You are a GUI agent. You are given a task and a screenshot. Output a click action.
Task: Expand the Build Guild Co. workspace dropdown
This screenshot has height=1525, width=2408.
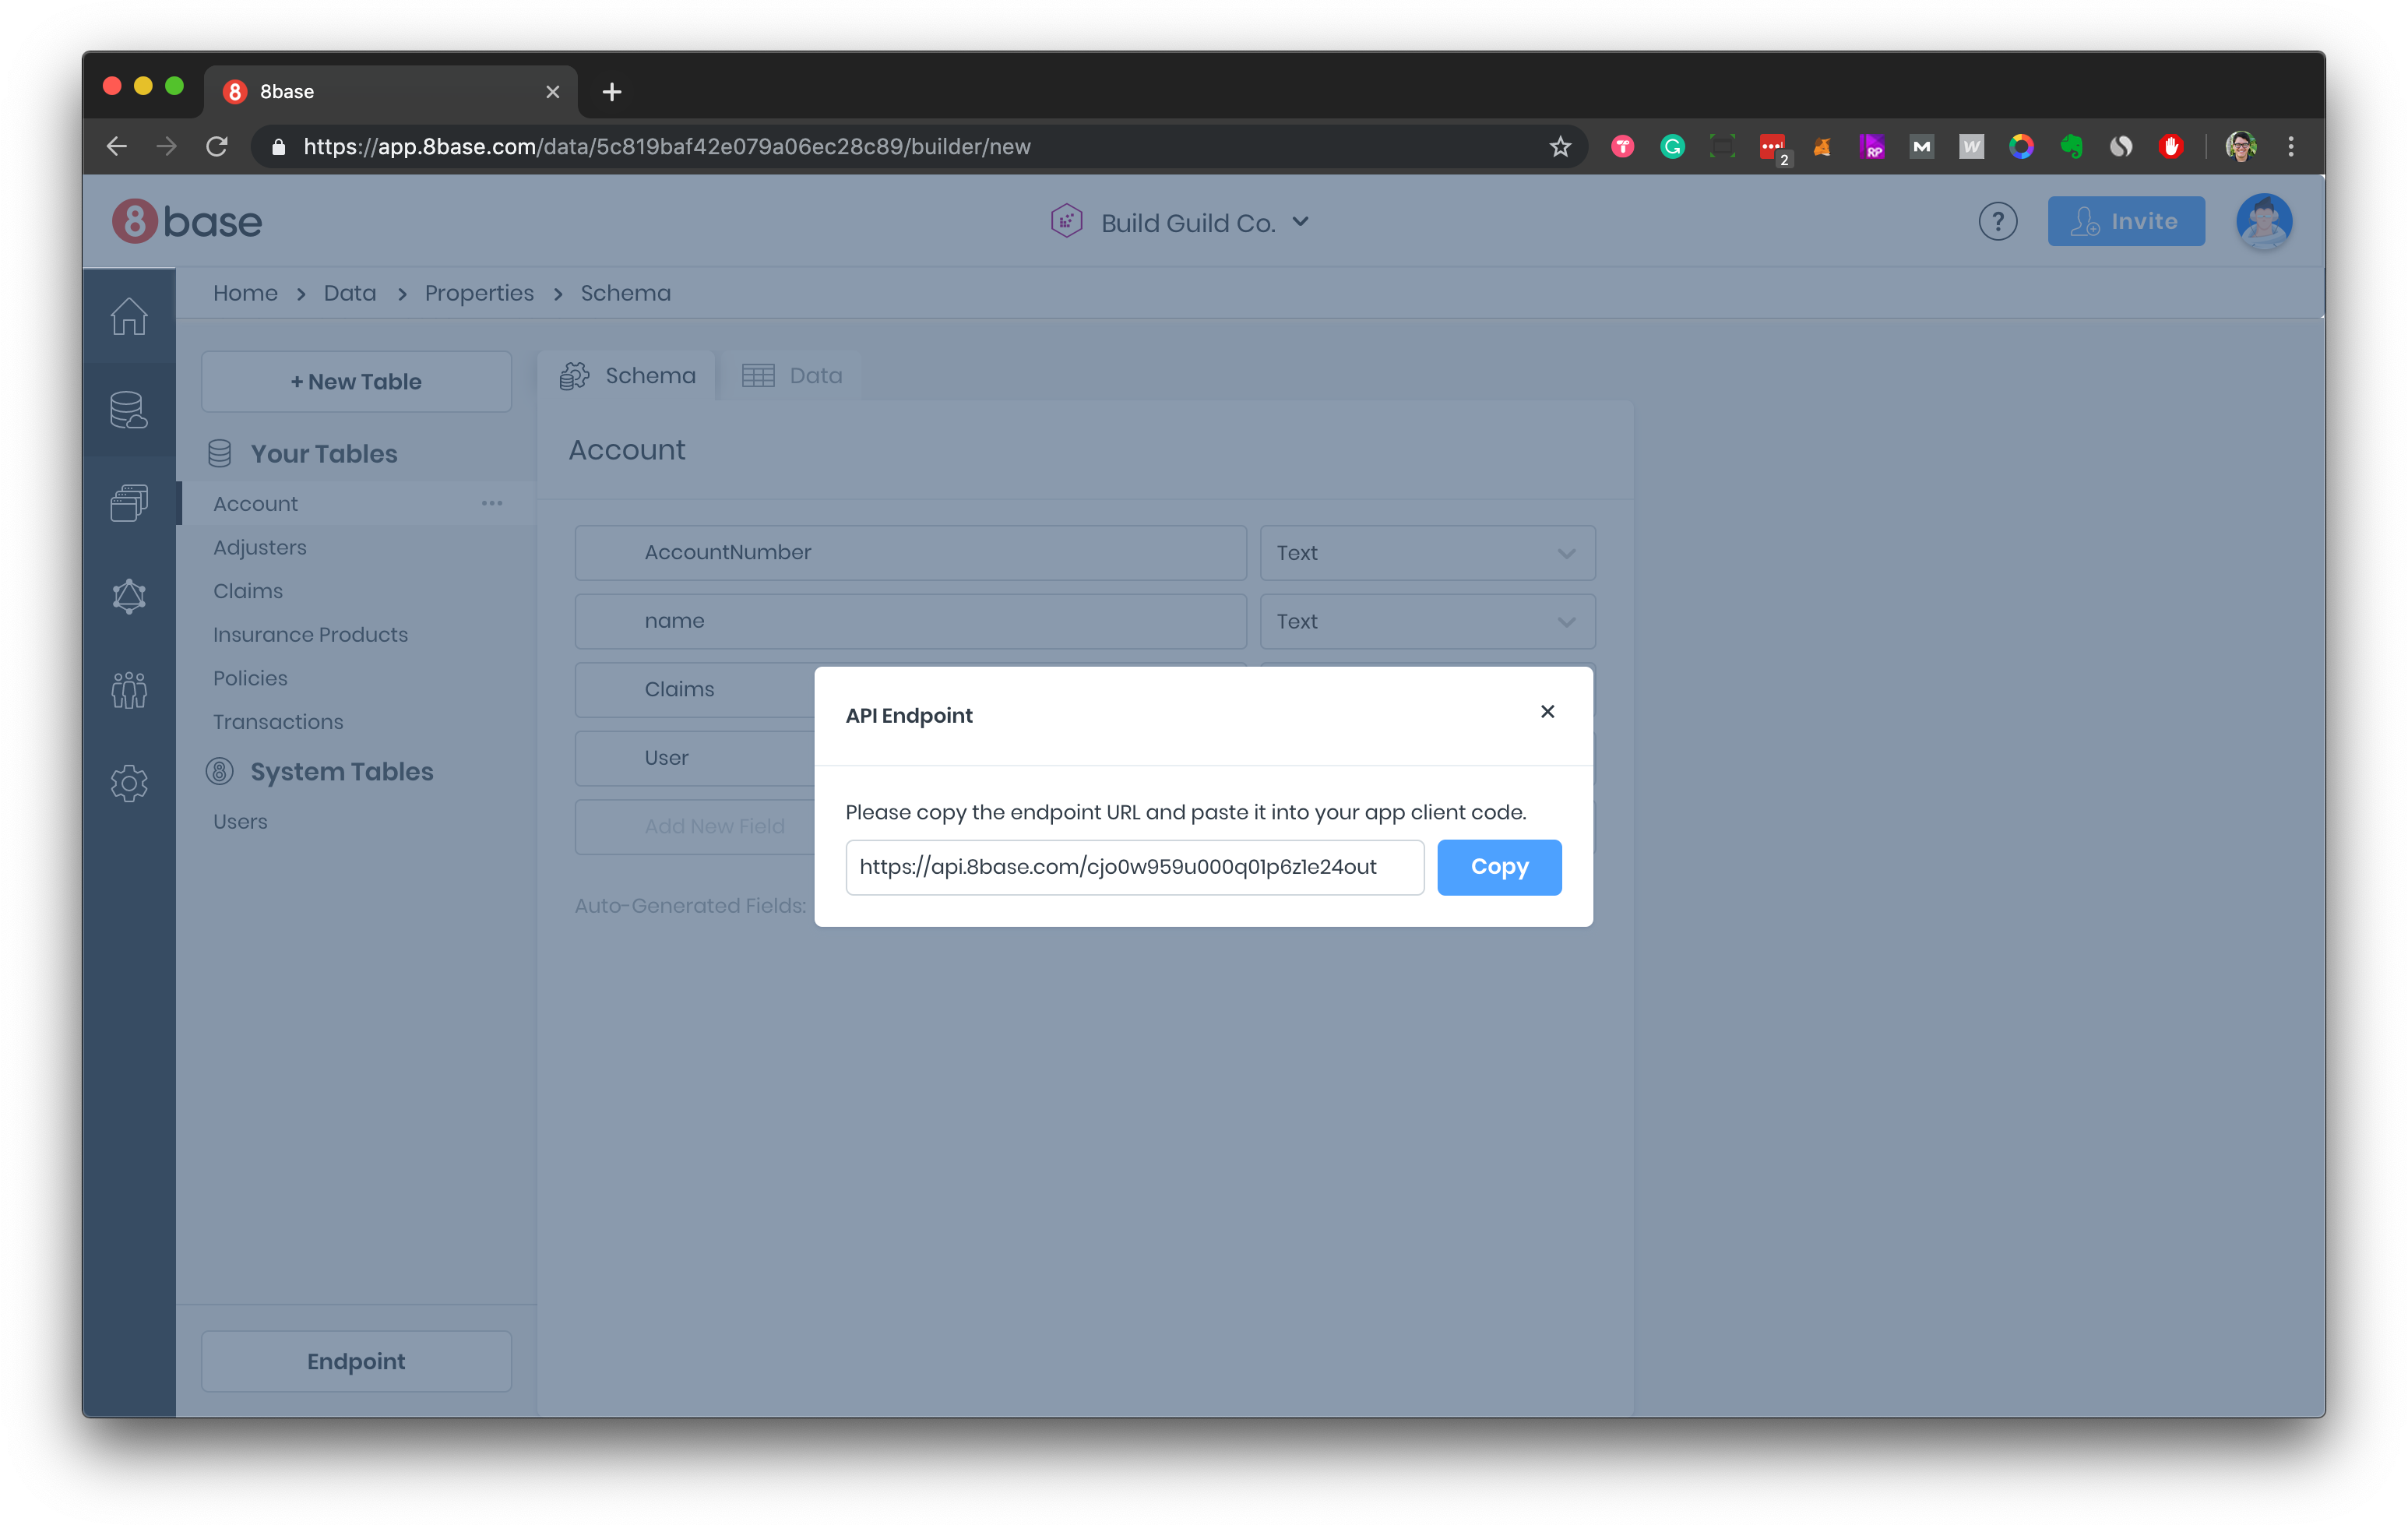(1300, 222)
